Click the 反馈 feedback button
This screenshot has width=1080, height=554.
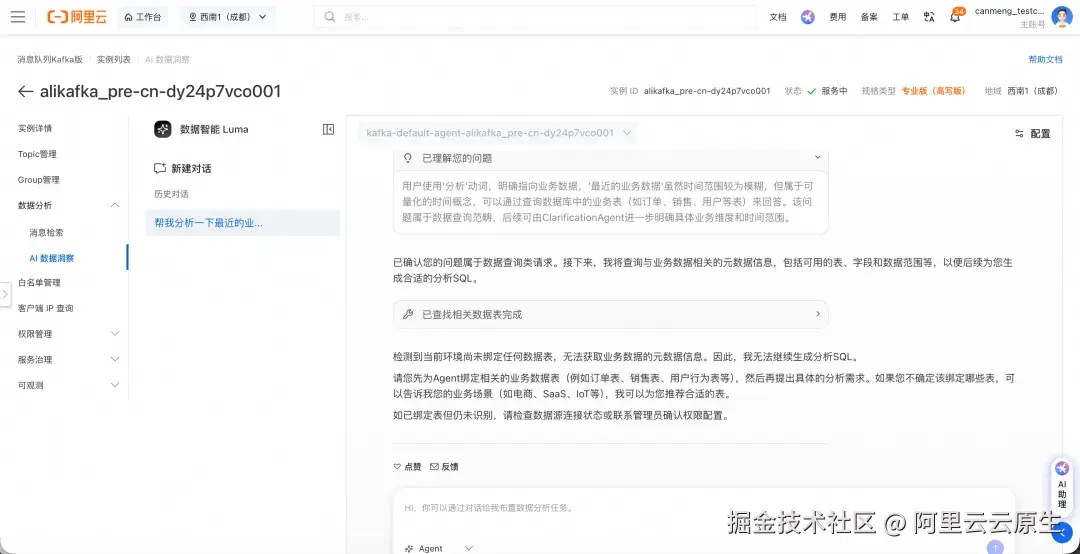pos(444,466)
